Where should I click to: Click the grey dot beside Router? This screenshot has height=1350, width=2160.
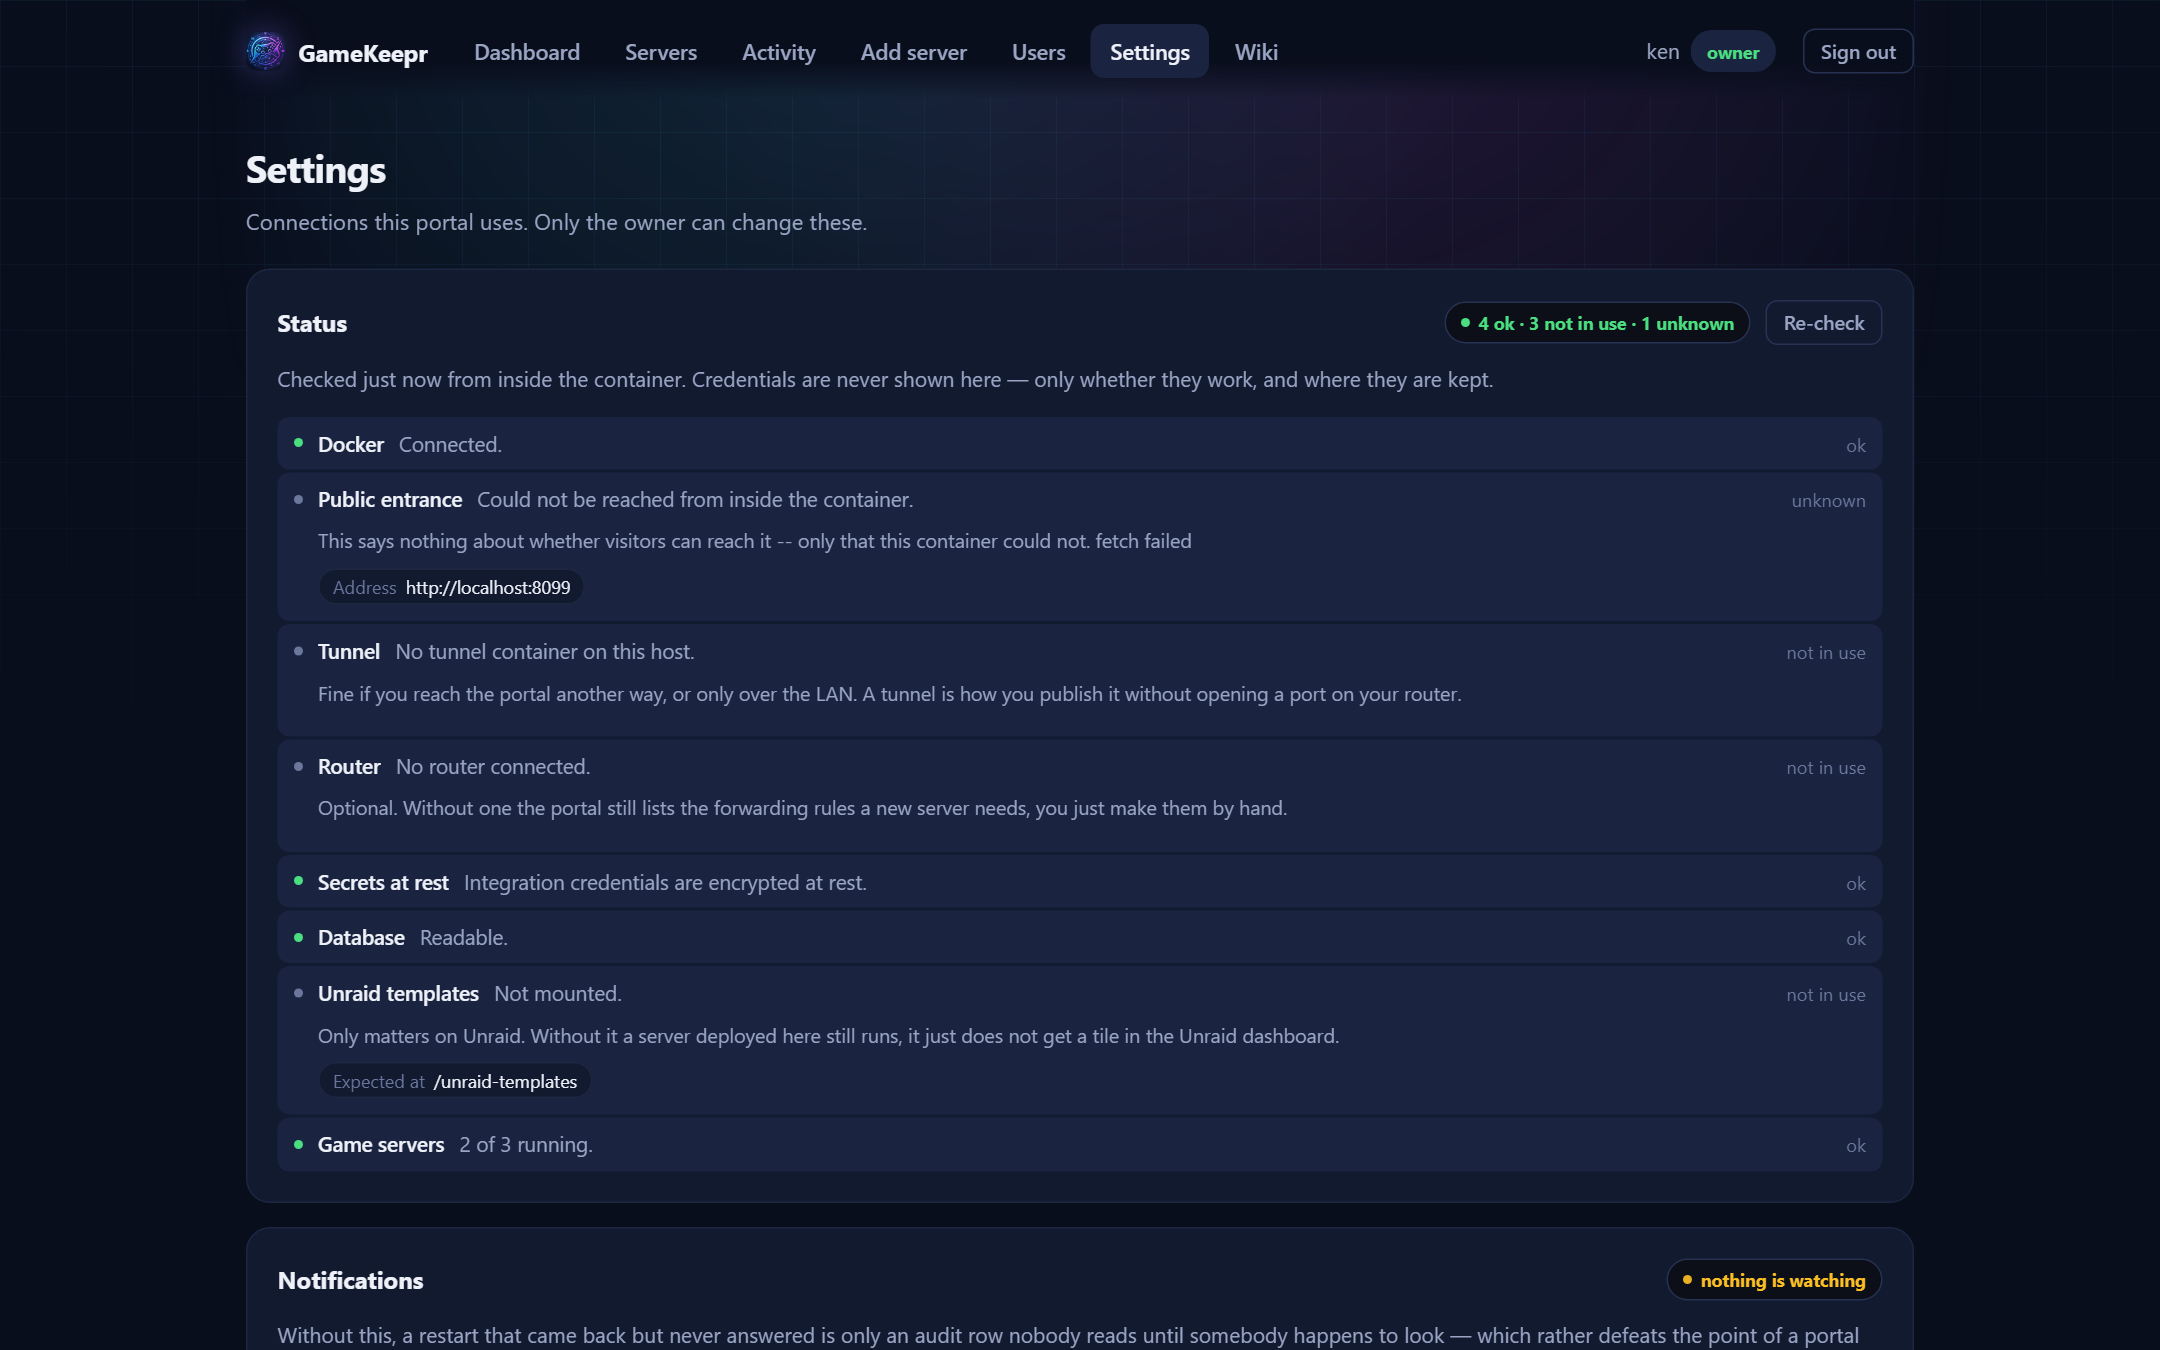point(298,766)
